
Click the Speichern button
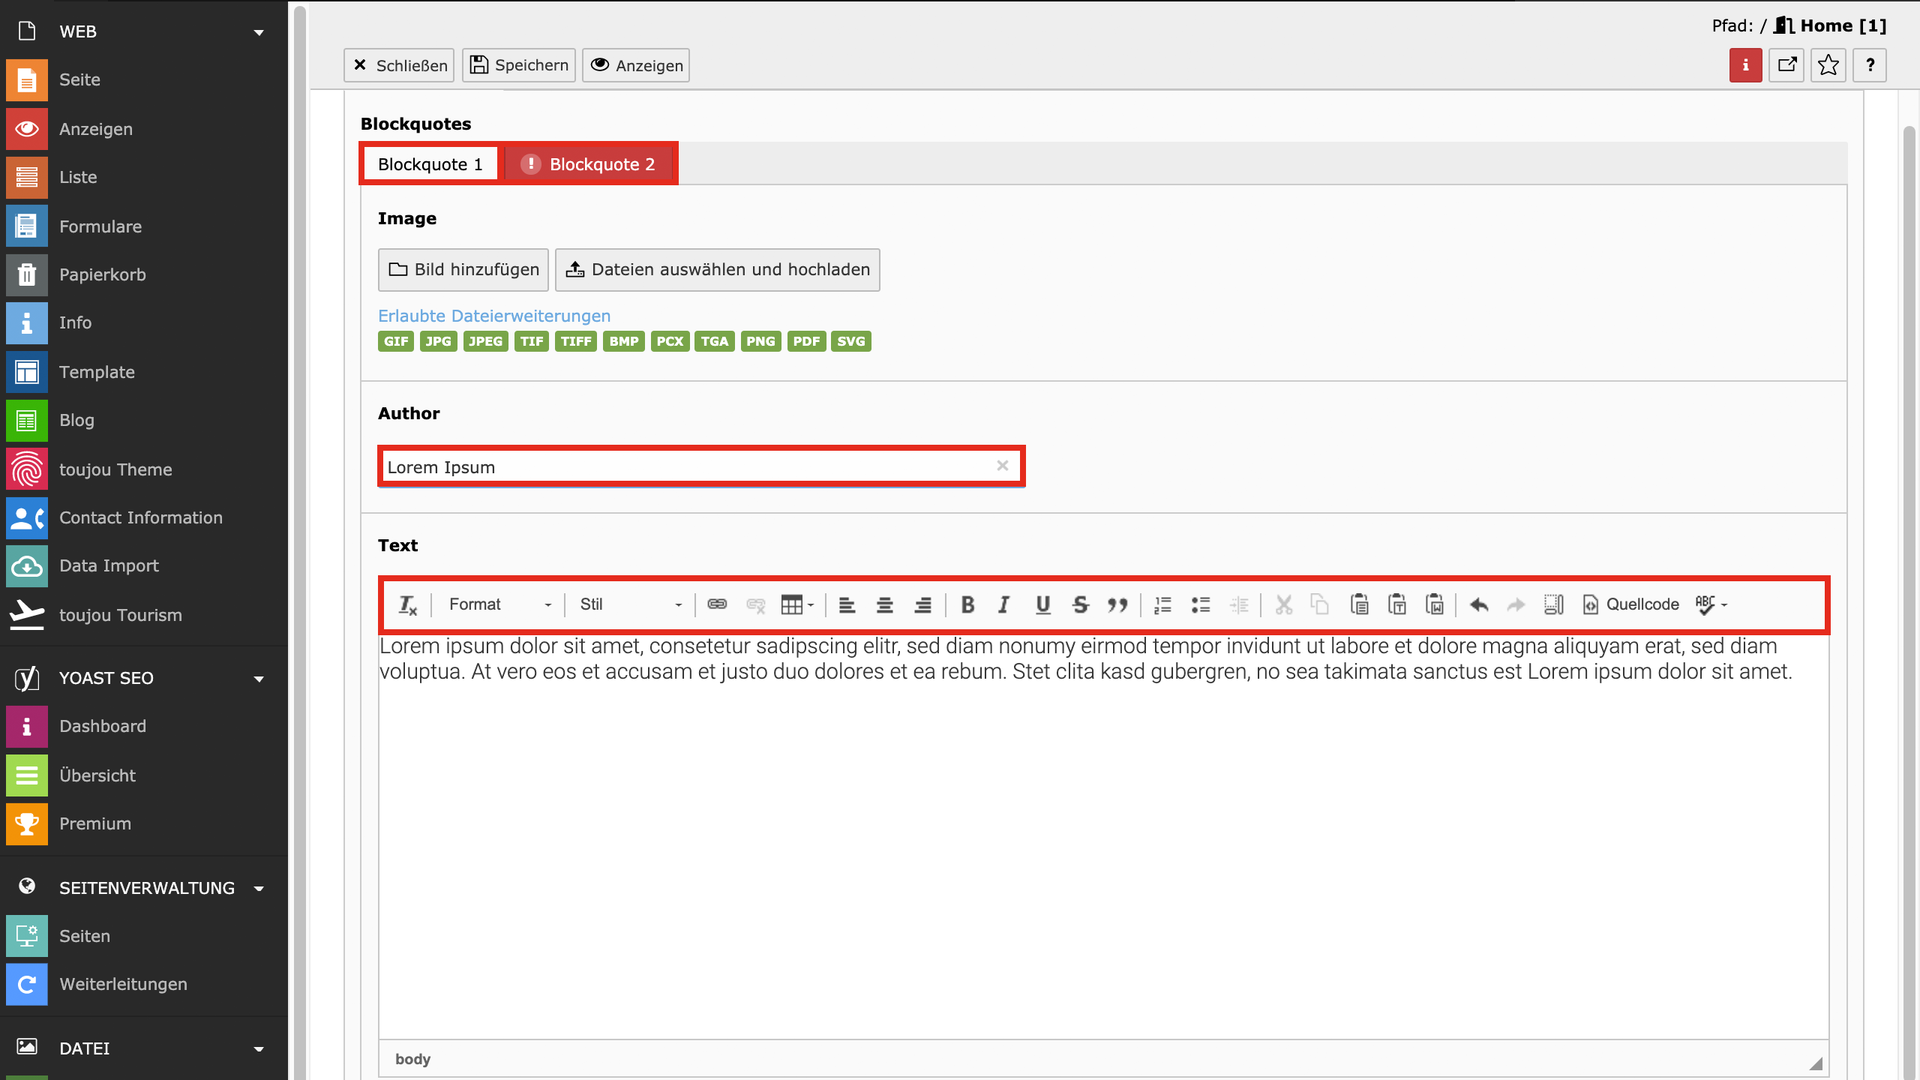(x=519, y=66)
